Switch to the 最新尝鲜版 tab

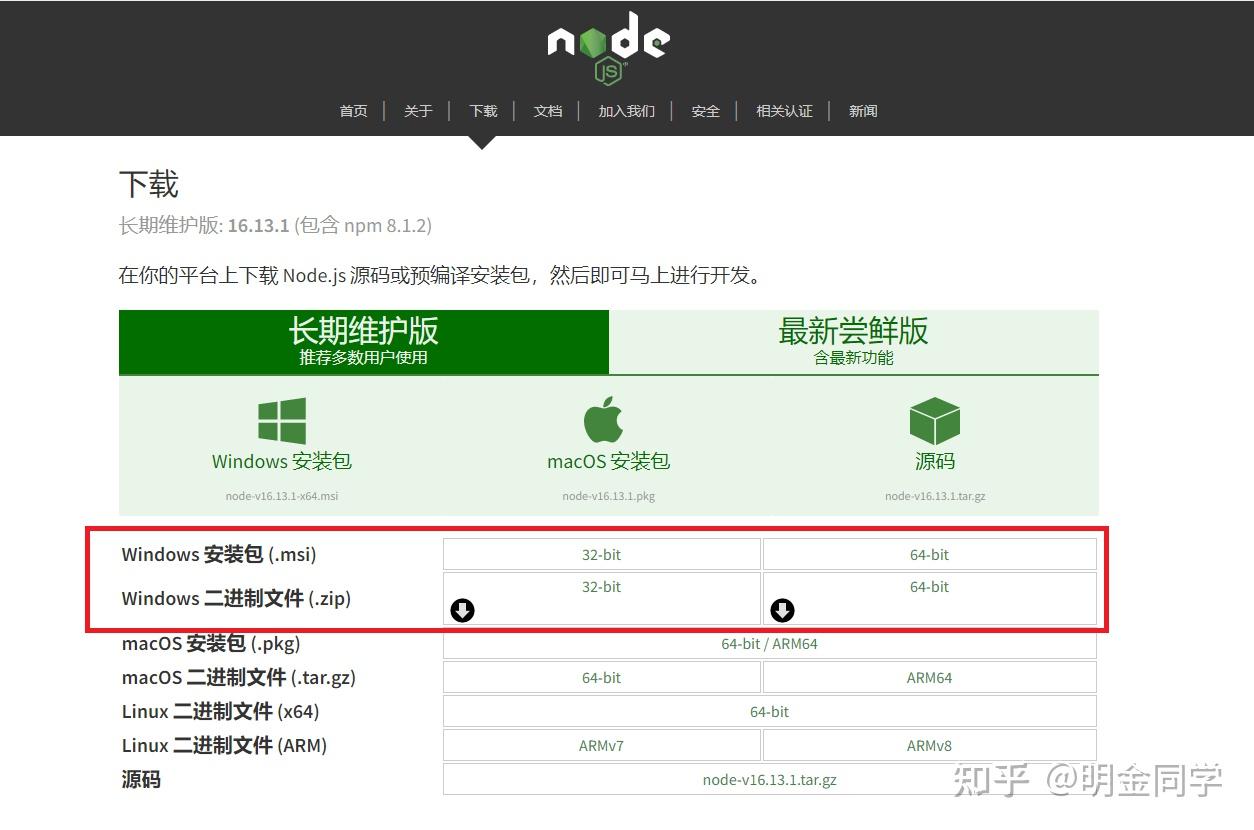pyautogui.click(x=854, y=342)
